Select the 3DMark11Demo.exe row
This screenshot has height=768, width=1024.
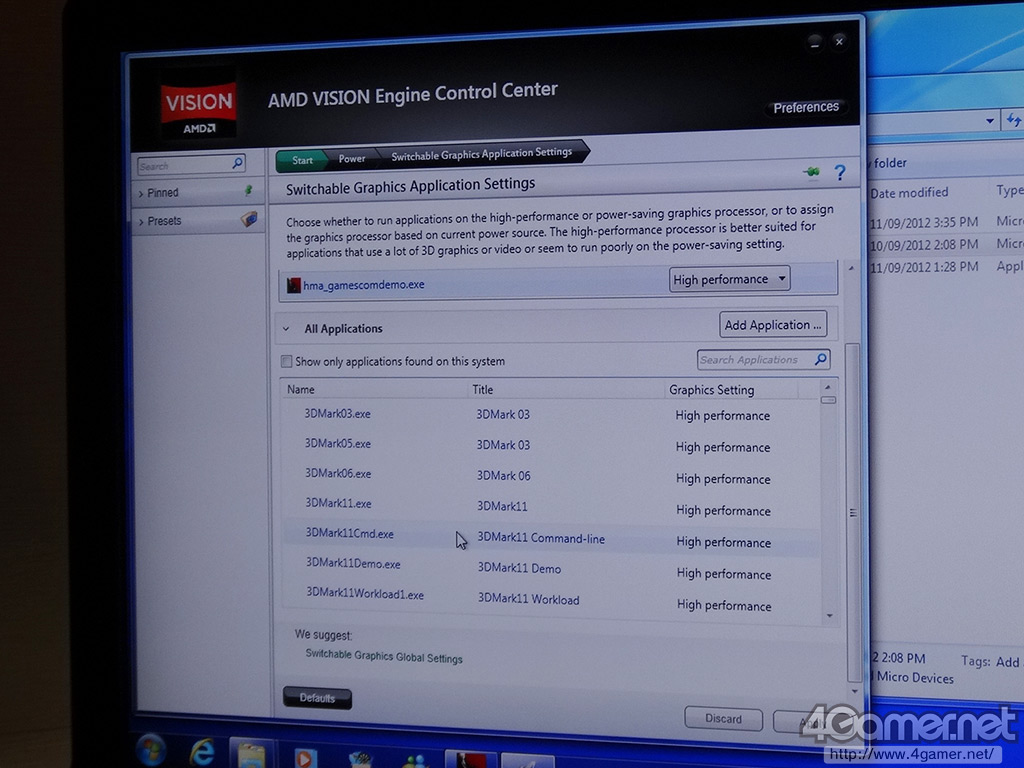point(551,568)
